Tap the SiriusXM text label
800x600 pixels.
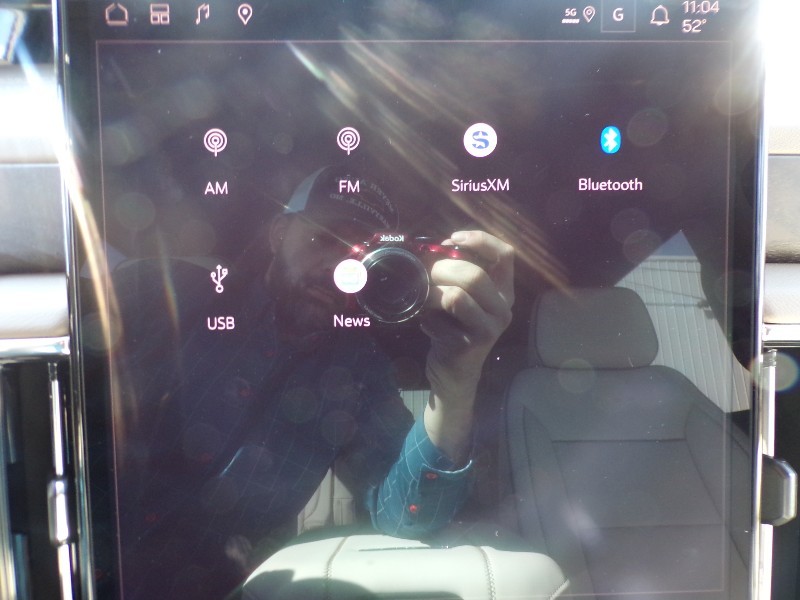coord(480,185)
